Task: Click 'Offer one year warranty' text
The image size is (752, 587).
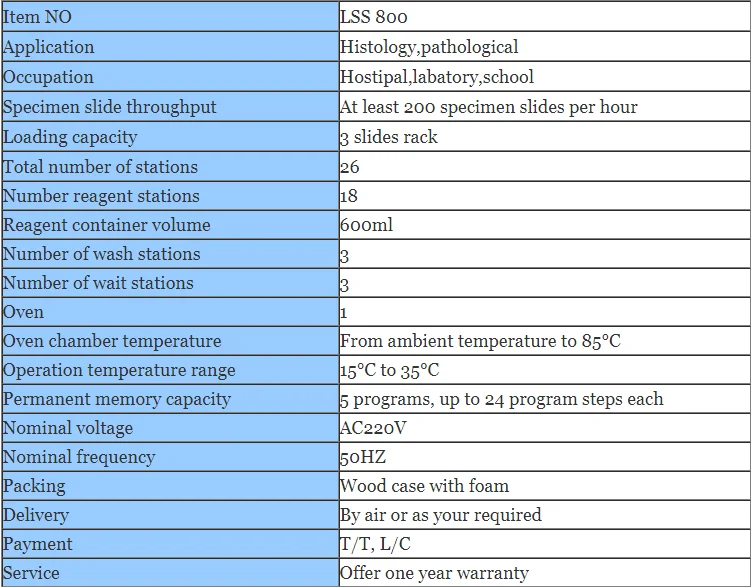Action: pos(434,573)
